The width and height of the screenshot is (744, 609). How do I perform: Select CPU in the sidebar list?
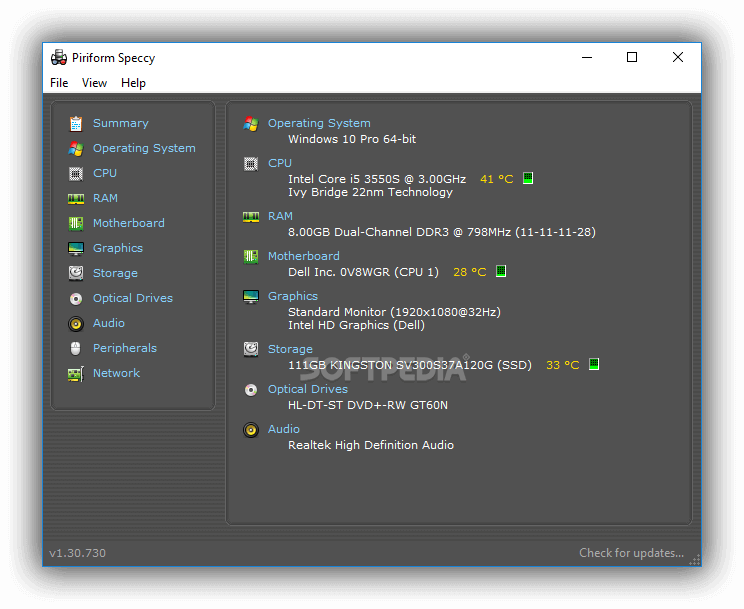(105, 173)
